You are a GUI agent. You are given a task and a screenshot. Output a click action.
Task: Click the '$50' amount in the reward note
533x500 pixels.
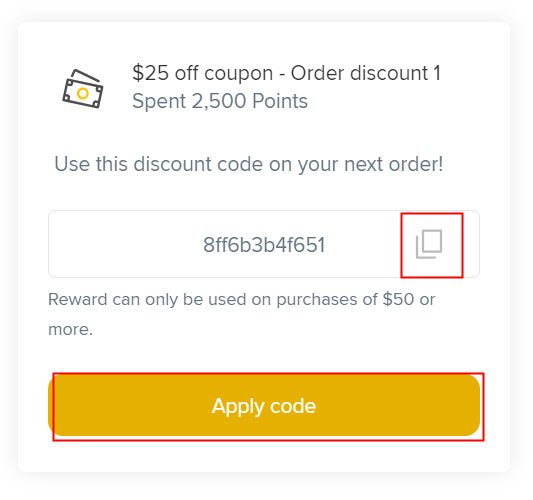click(x=398, y=299)
